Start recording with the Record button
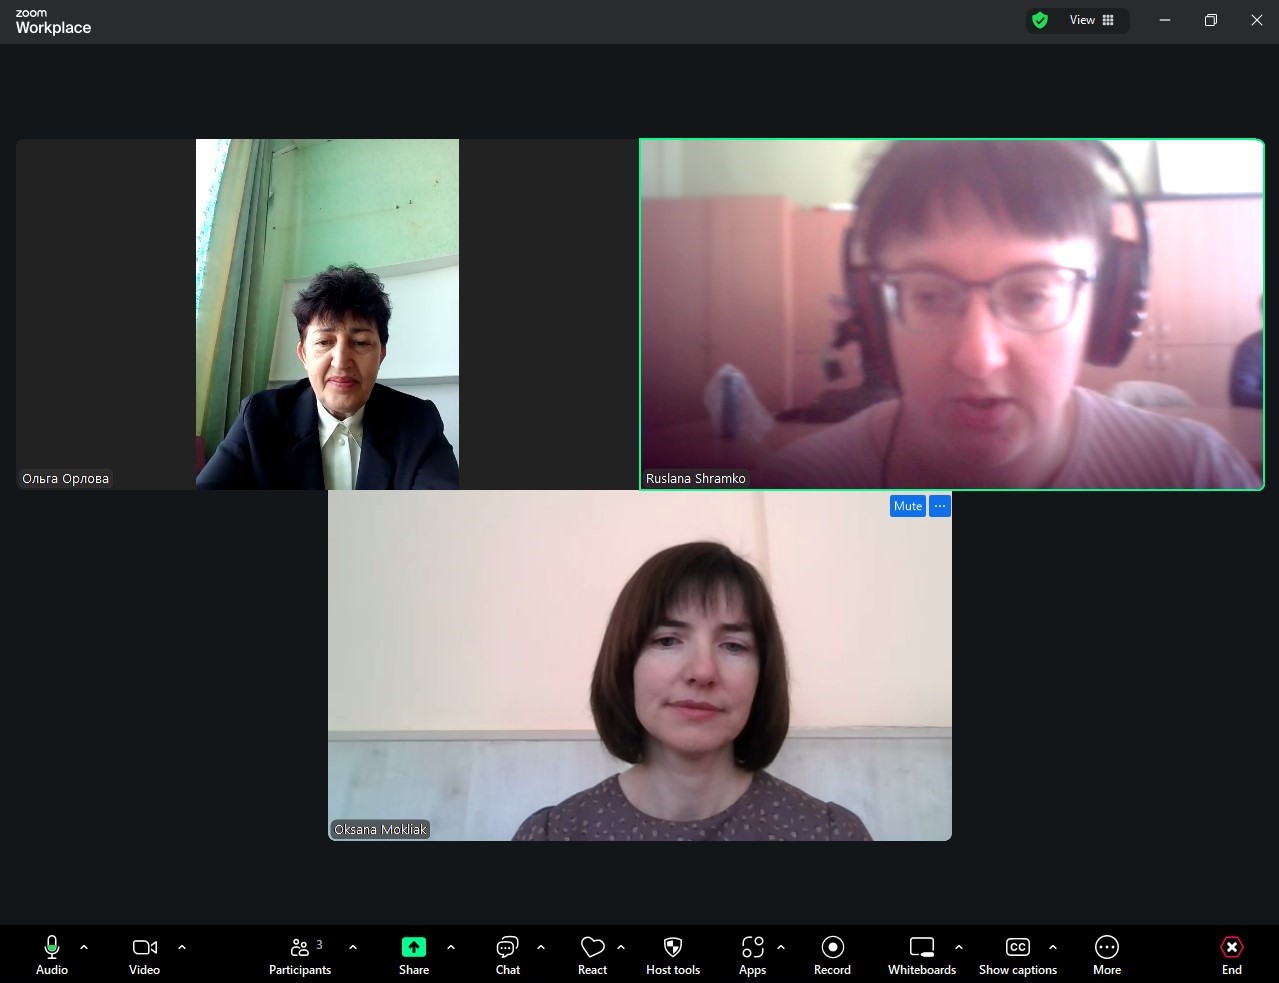Viewport: 1279px width, 983px height. tap(832, 955)
